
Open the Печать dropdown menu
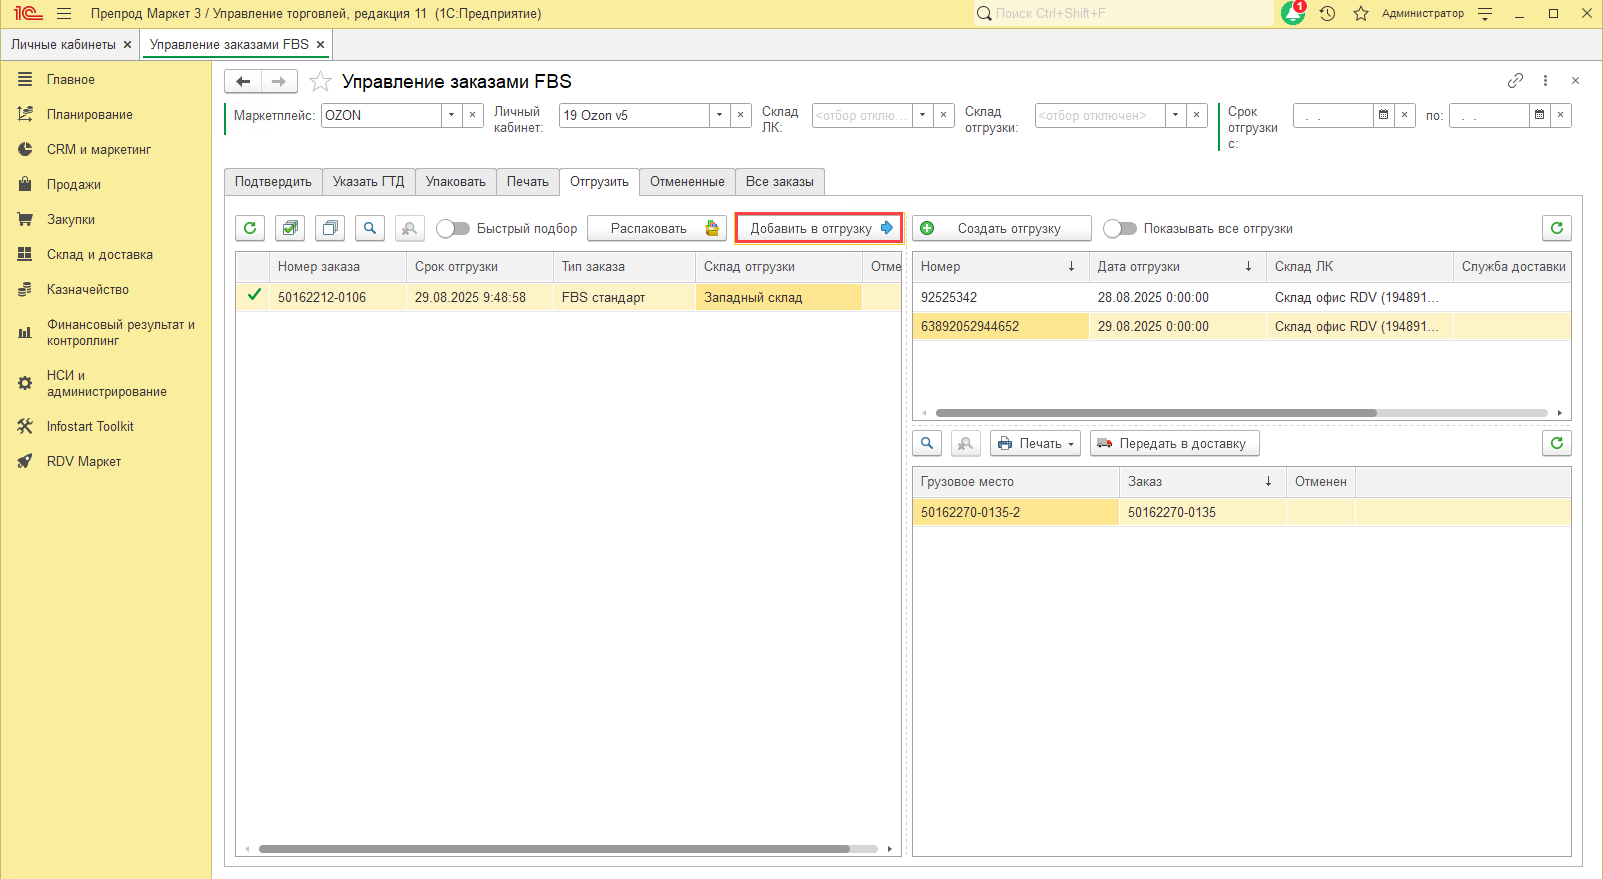(1035, 443)
